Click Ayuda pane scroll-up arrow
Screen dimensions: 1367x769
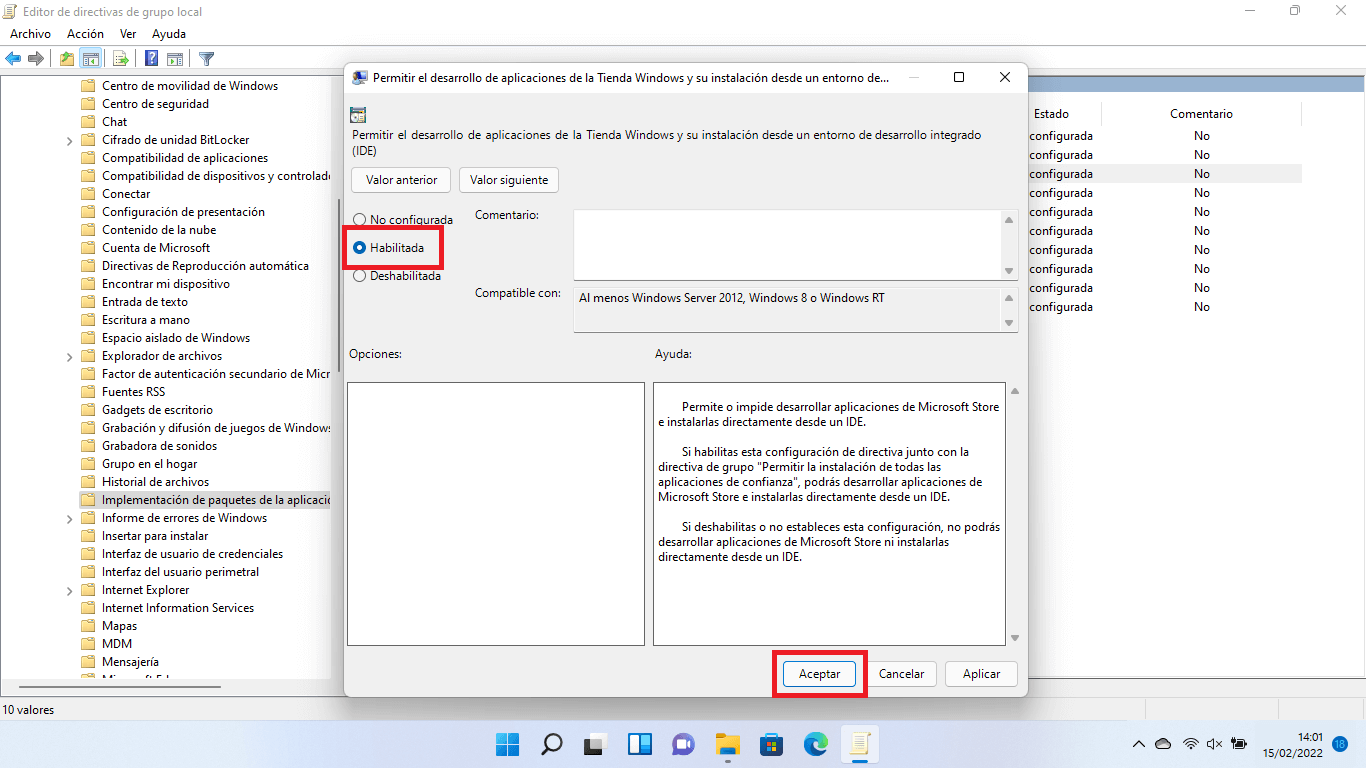click(1015, 391)
